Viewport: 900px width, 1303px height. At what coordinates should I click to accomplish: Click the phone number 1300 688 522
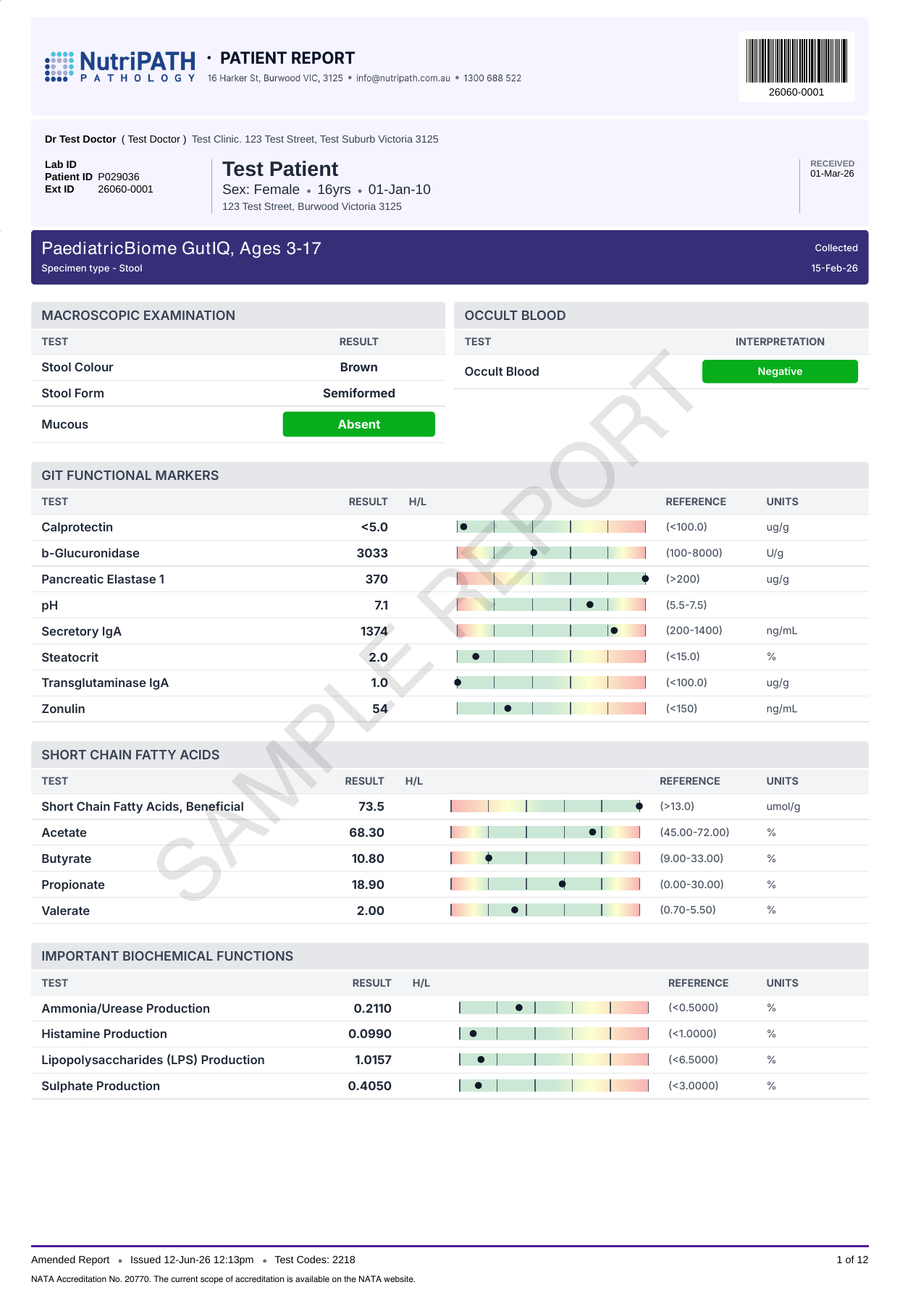pyautogui.click(x=492, y=78)
